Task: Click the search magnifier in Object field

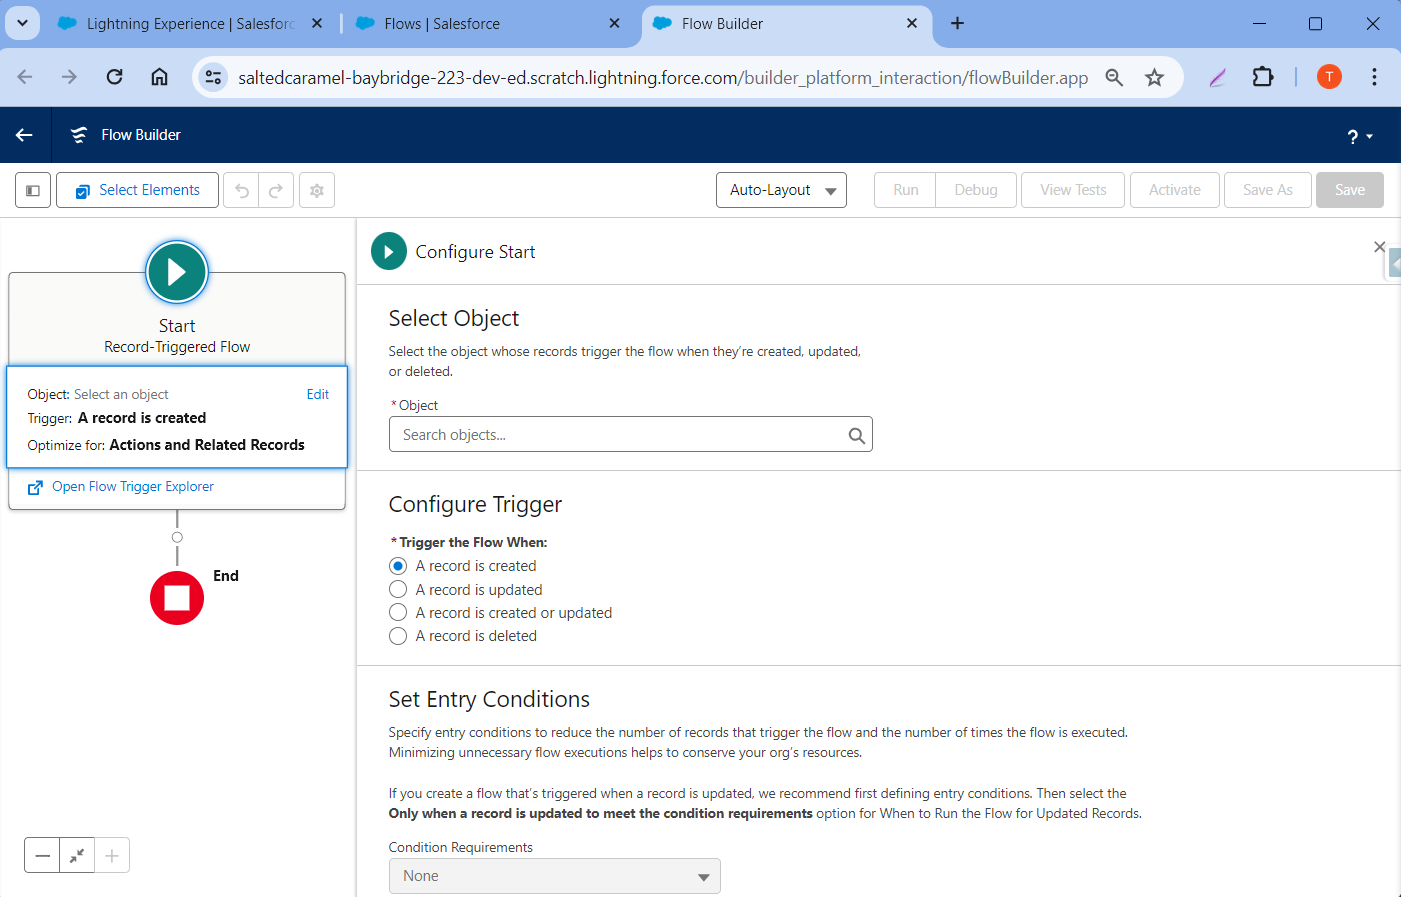Action: tap(856, 435)
